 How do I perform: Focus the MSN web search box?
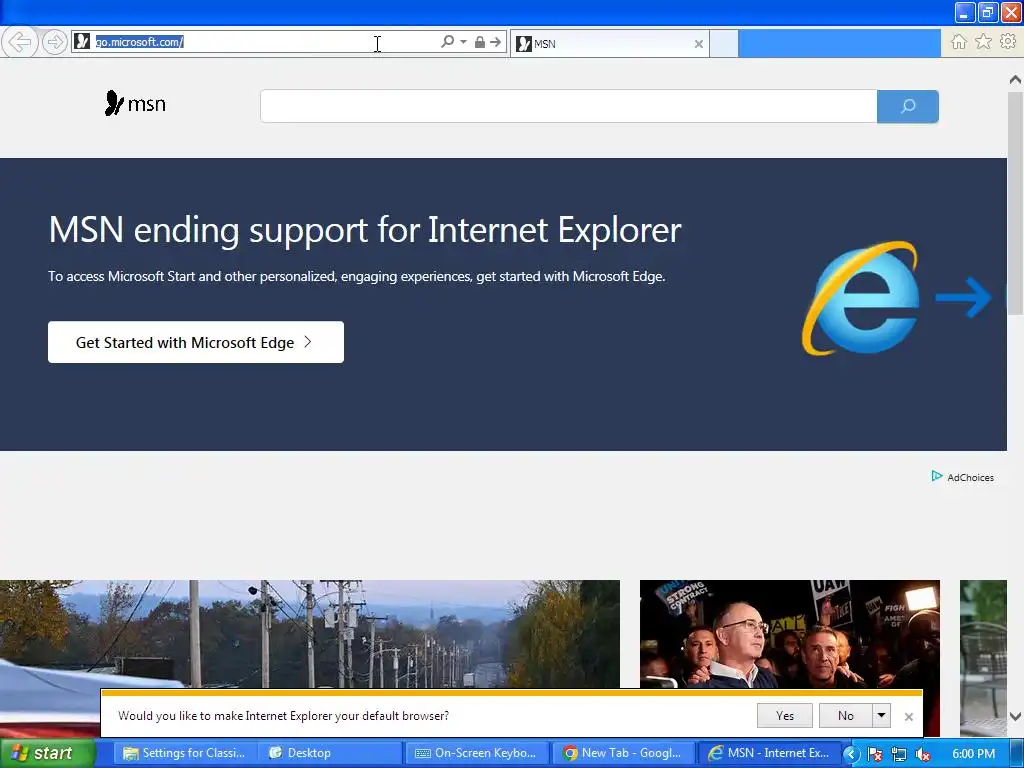point(568,106)
